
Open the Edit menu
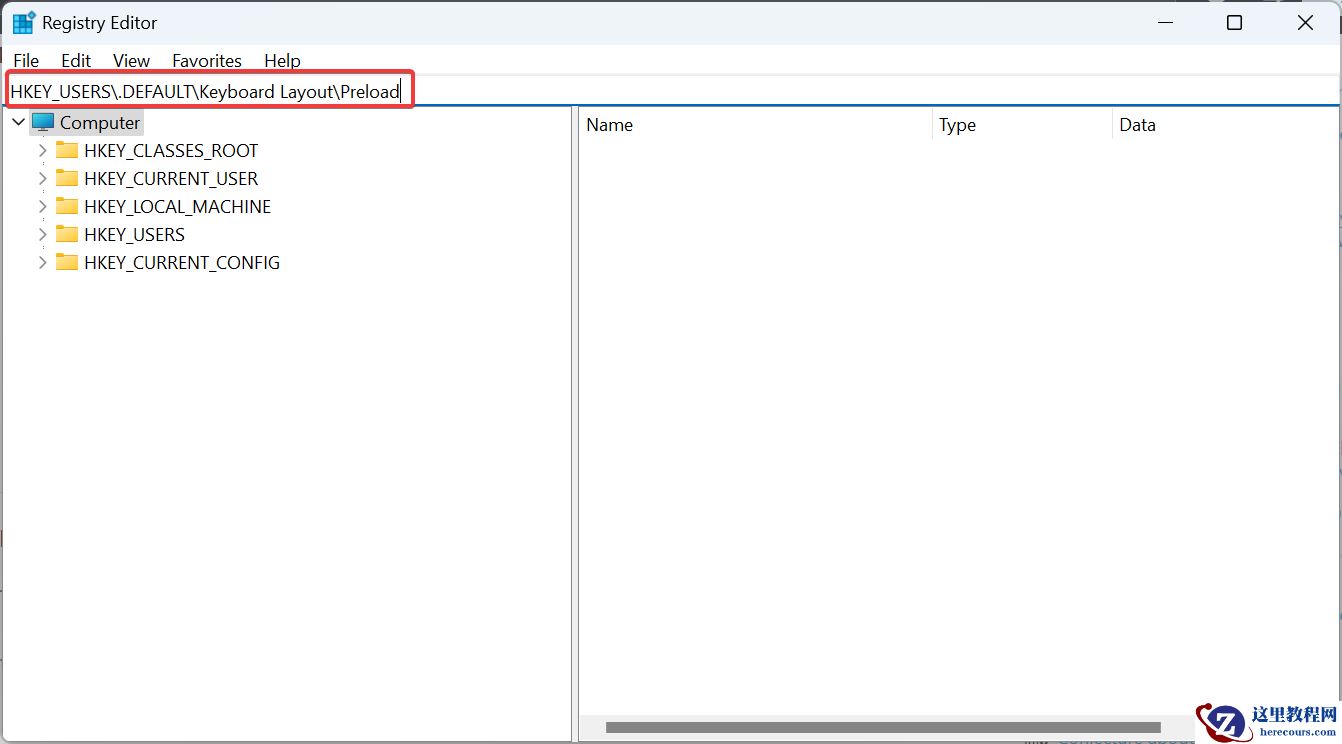pos(76,61)
